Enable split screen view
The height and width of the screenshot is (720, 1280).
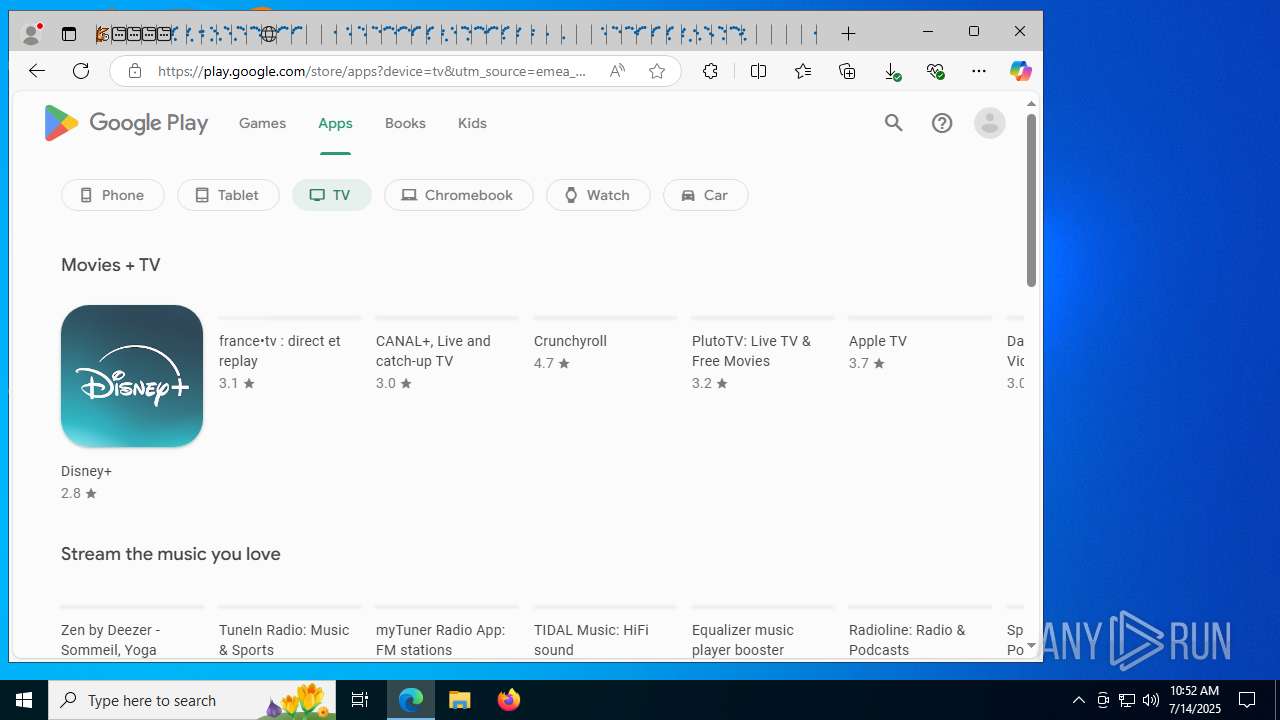coord(758,71)
